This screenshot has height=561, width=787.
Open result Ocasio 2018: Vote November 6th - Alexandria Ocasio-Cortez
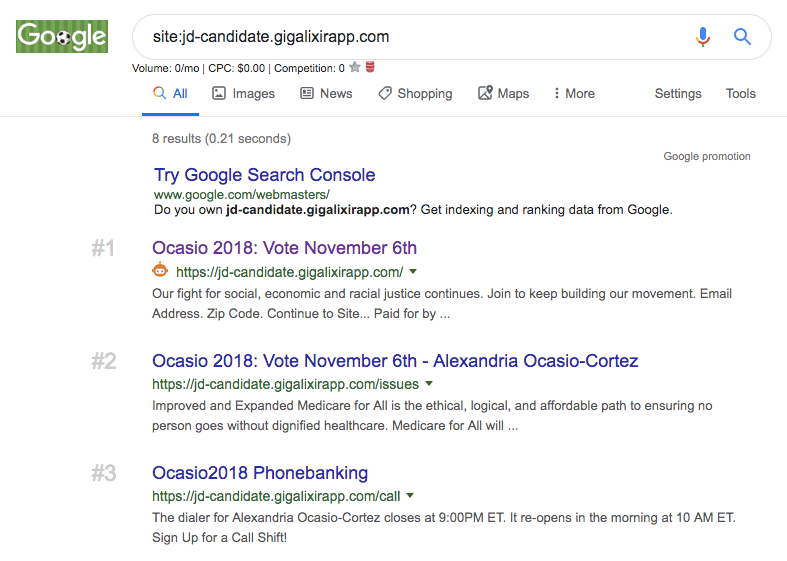click(395, 361)
